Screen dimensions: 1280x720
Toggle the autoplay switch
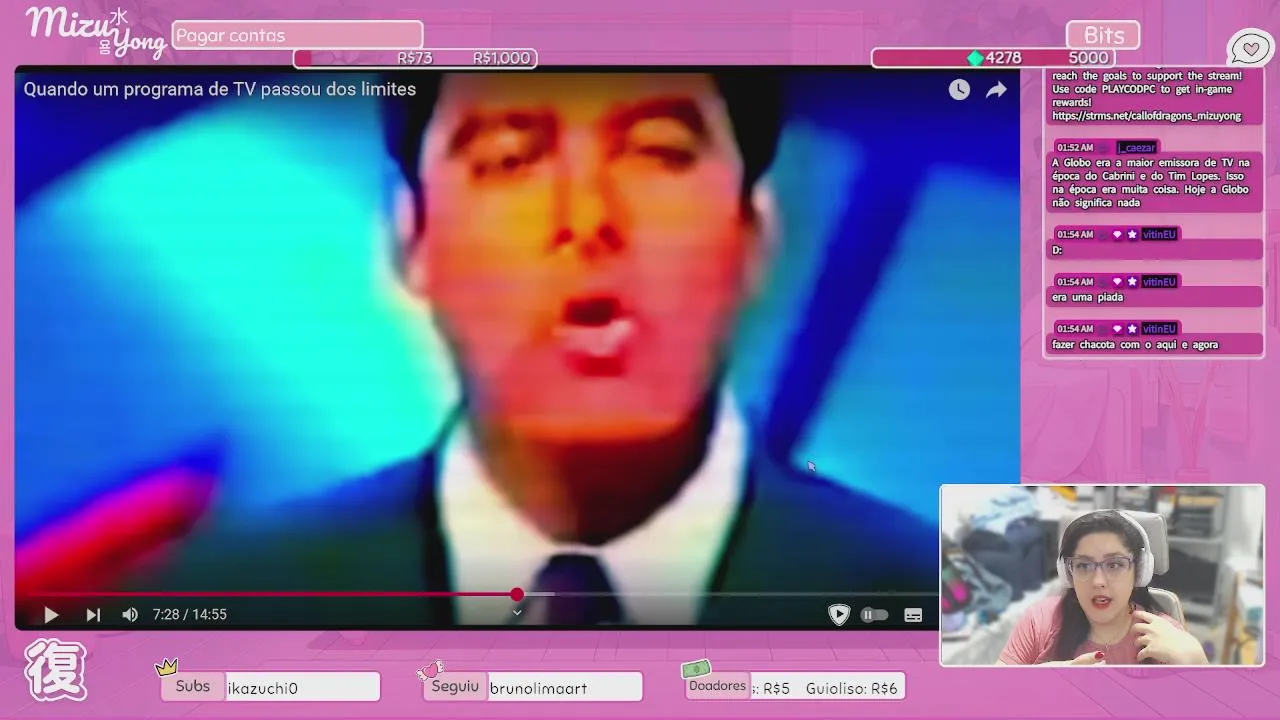click(x=873, y=615)
